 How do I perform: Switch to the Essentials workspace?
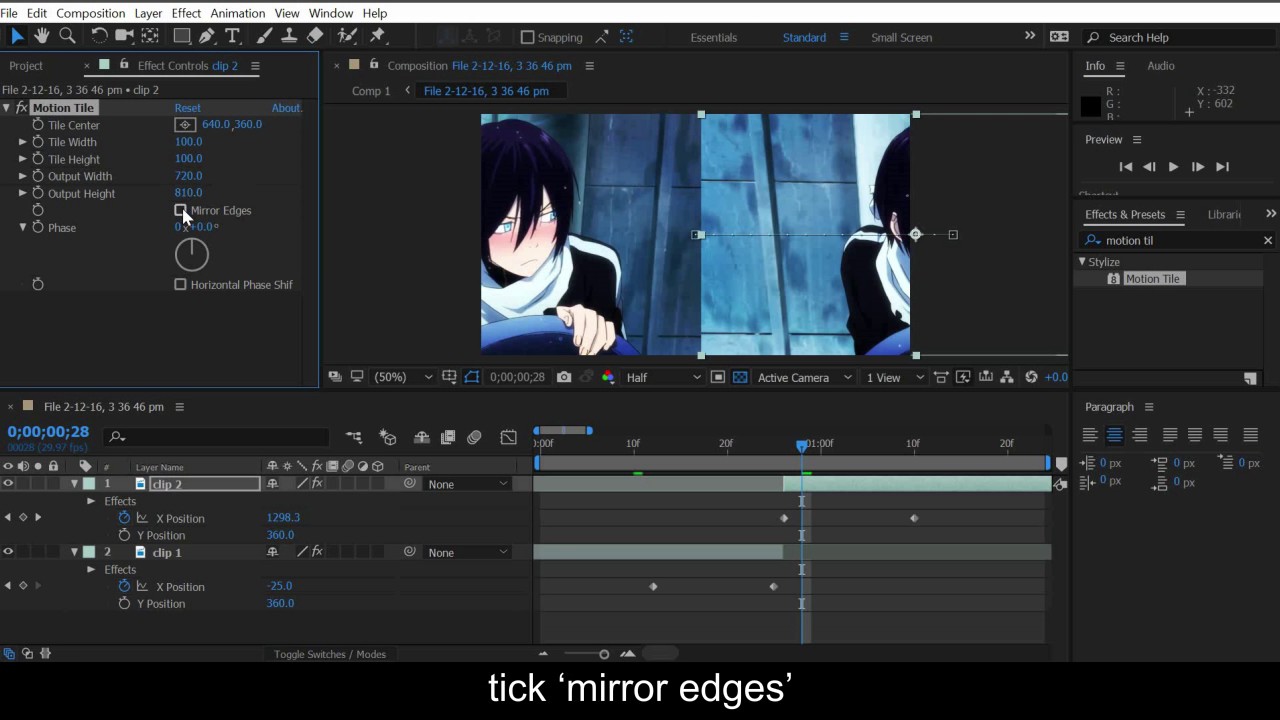click(x=714, y=38)
